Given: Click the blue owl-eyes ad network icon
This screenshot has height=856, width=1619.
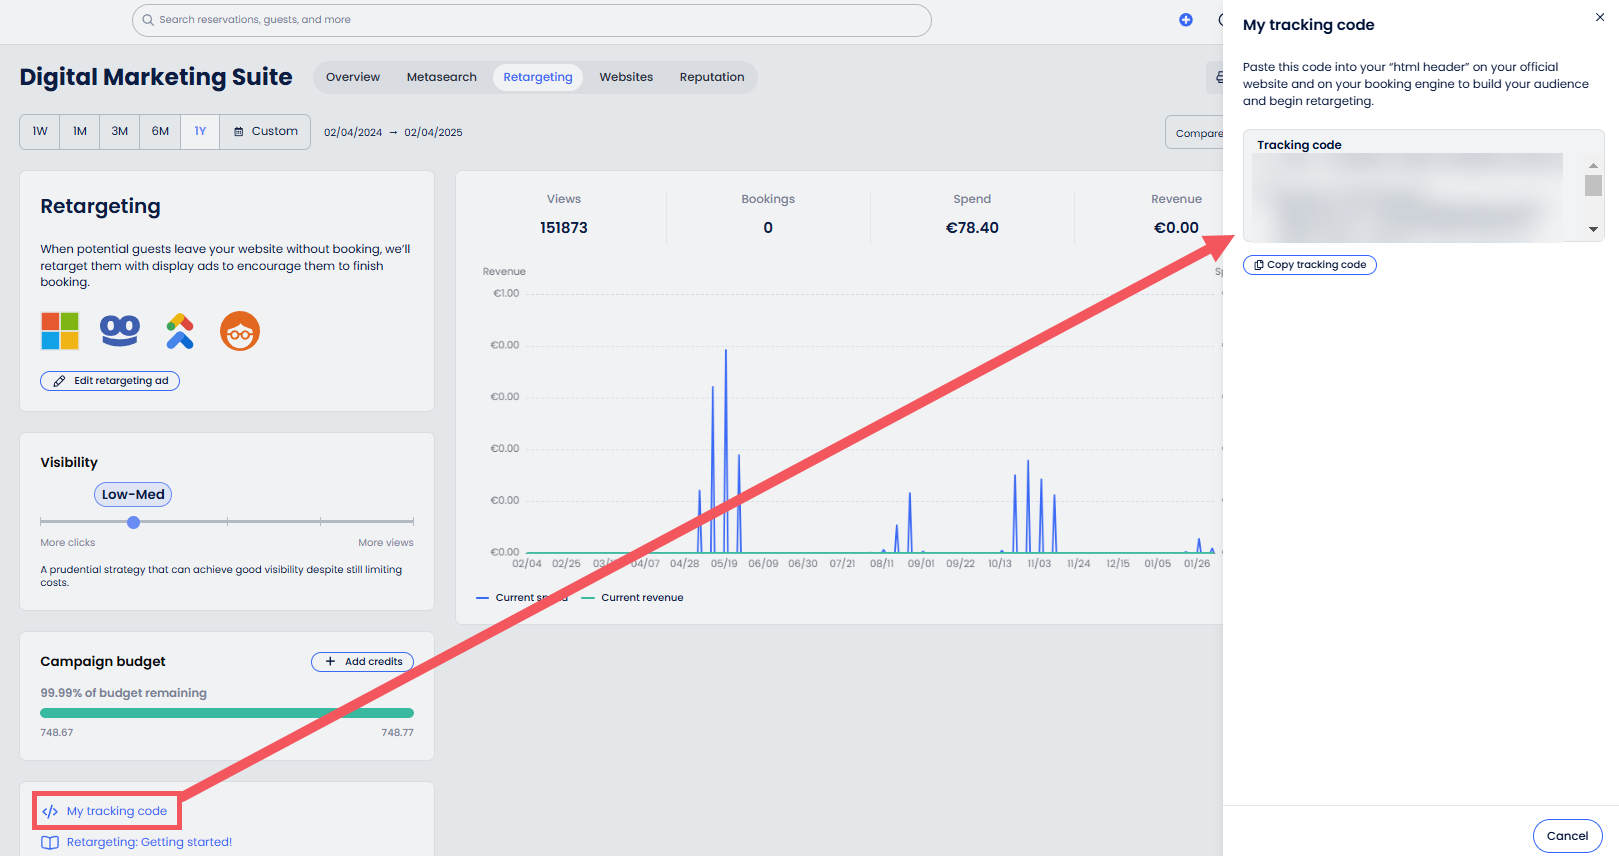Looking at the screenshot, I should click(120, 330).
